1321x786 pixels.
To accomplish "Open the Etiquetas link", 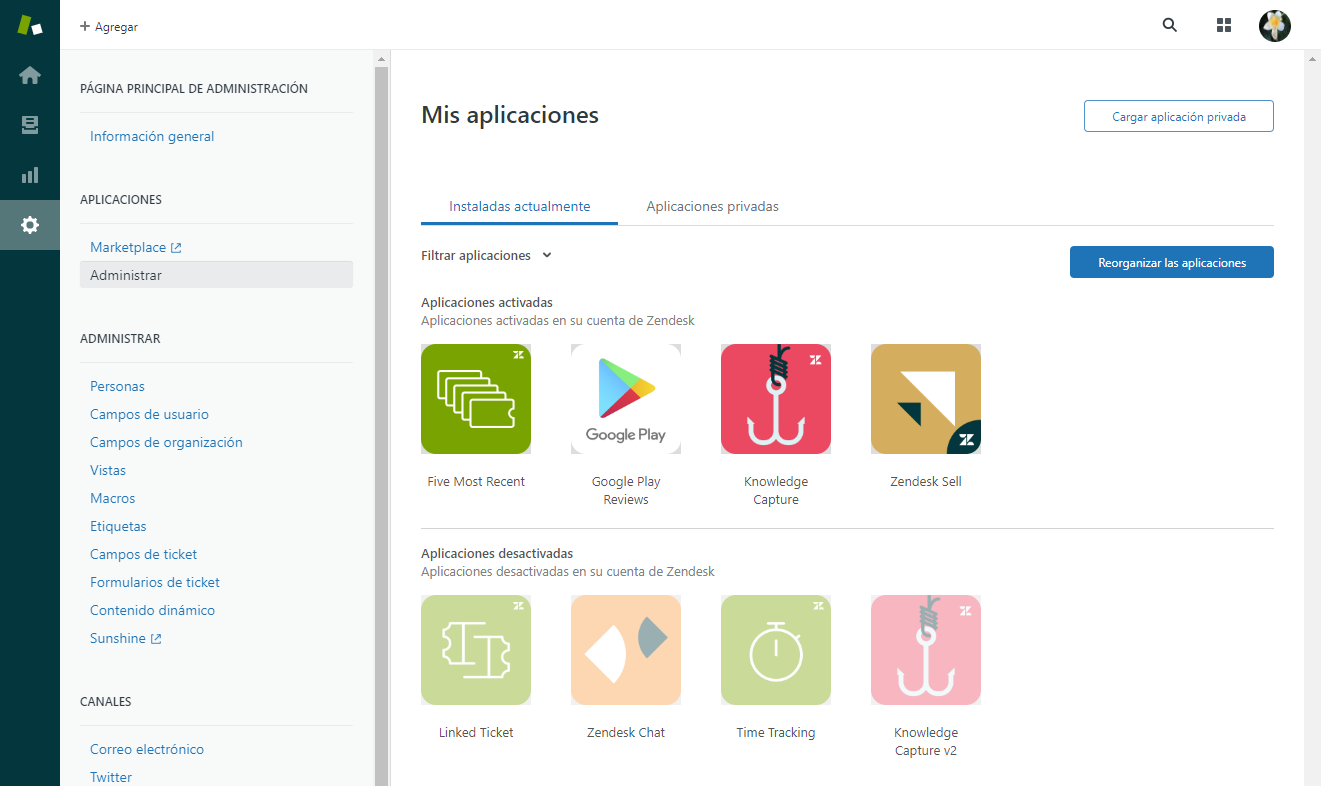I will pos(118,527).
